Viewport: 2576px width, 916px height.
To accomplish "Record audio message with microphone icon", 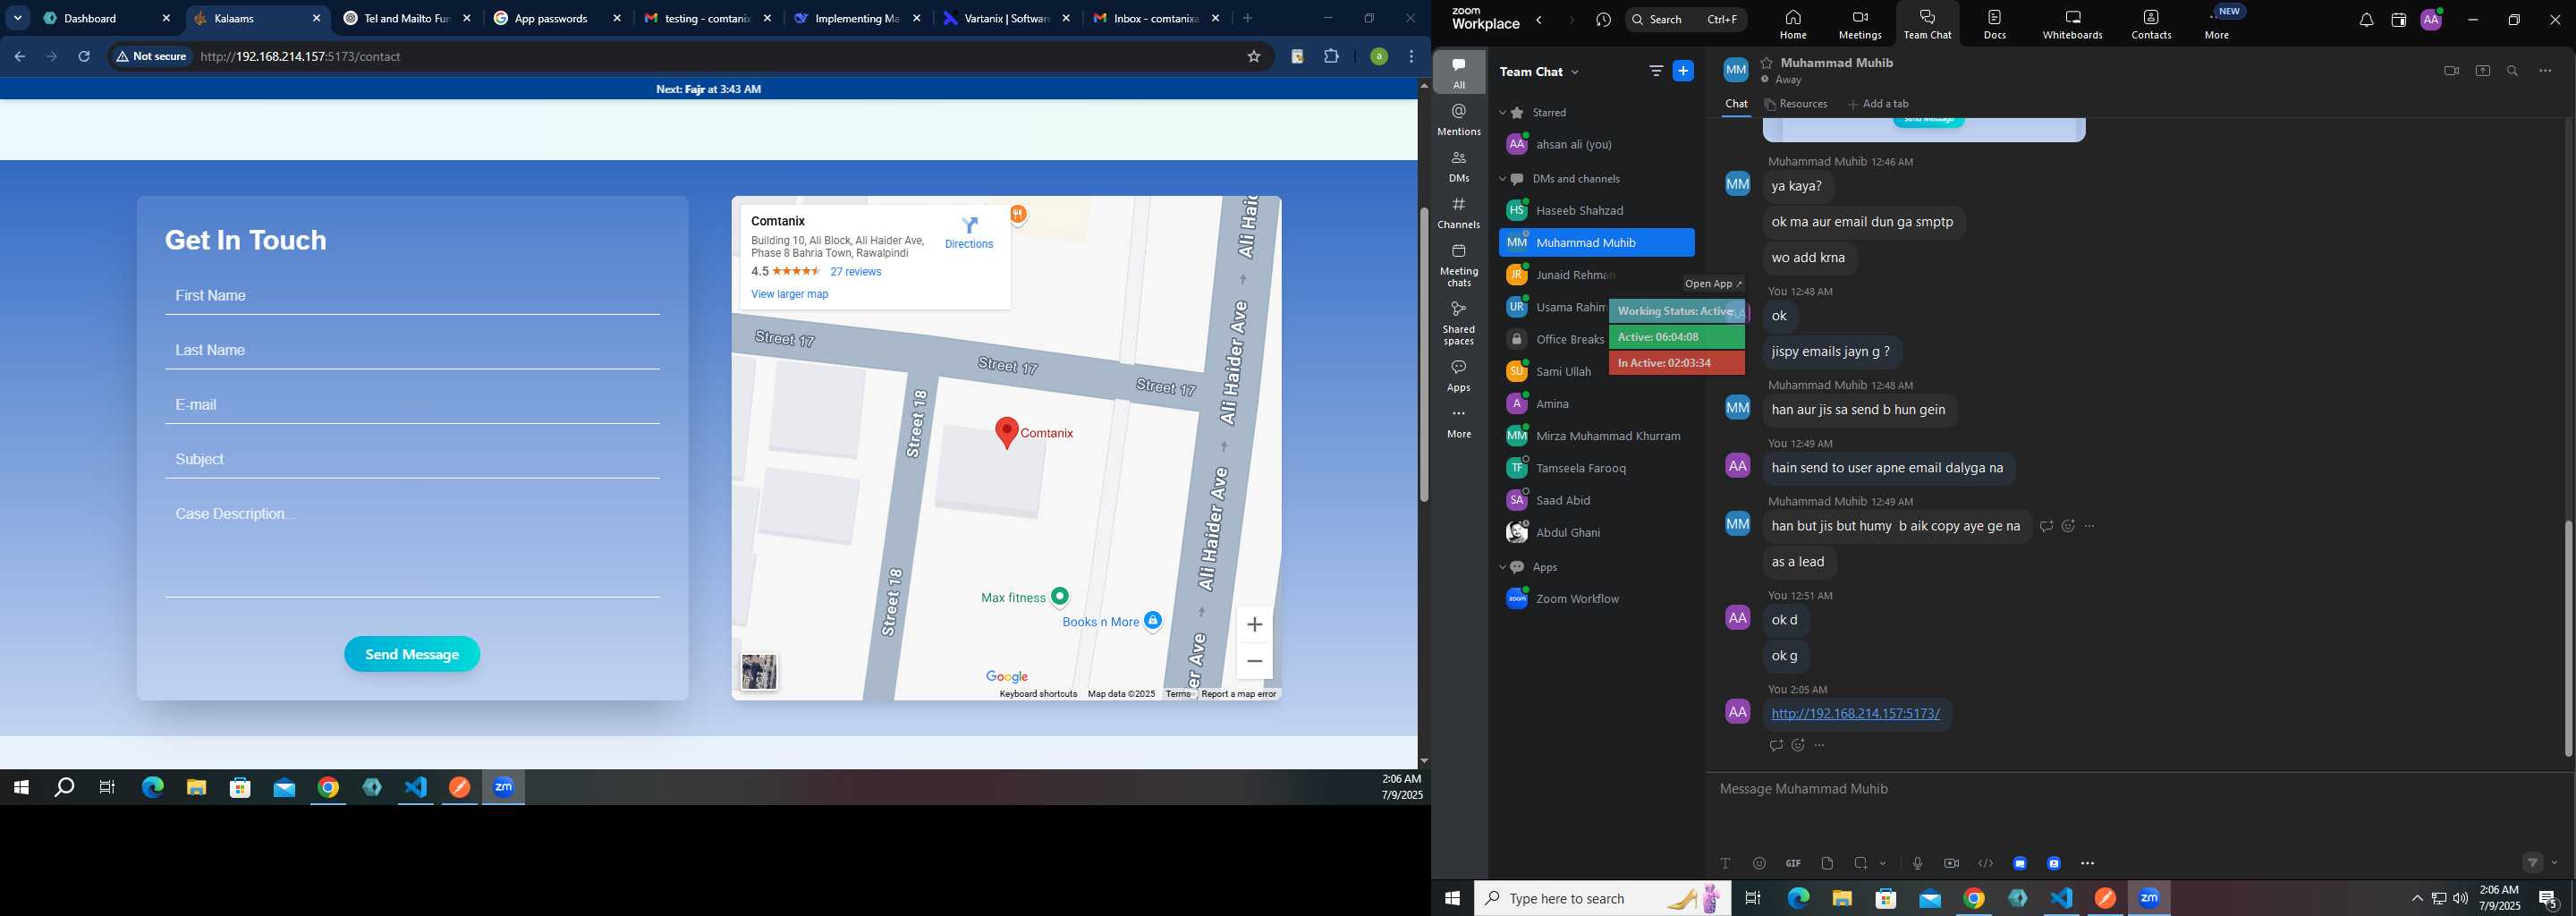I will [x=1917, y=863].
